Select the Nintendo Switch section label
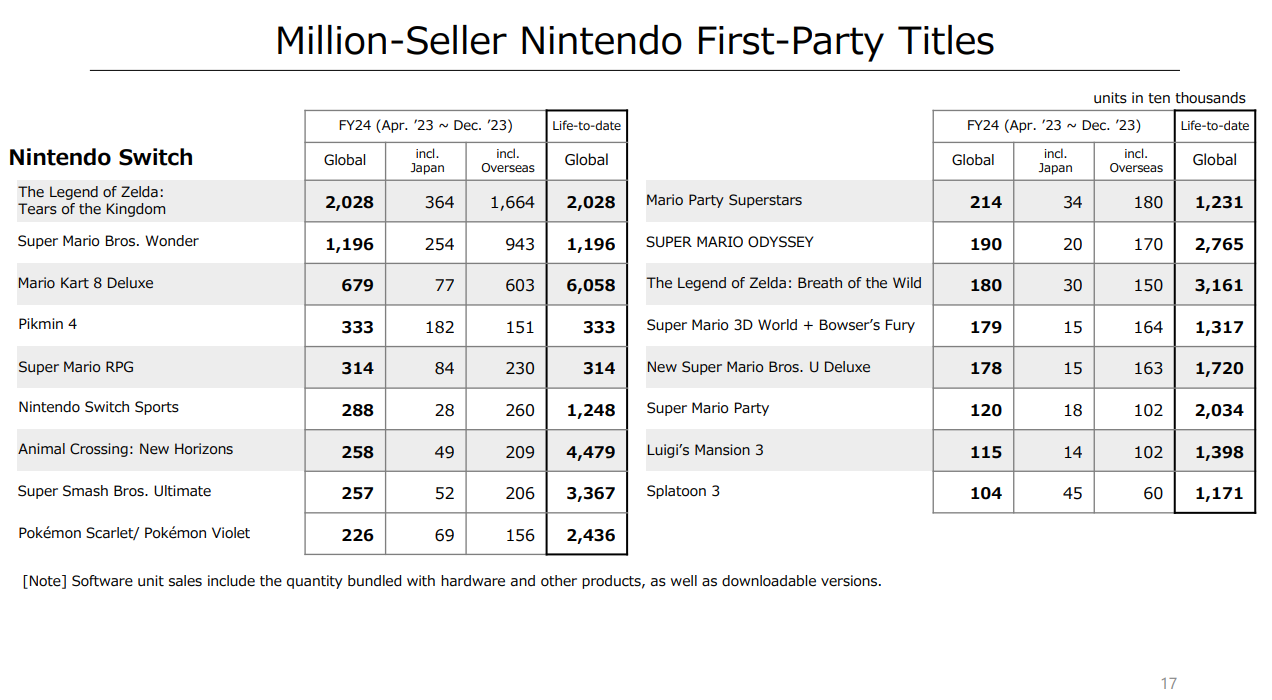The width and height of the screenshot is (1272, 700). [x=101, y=158]
